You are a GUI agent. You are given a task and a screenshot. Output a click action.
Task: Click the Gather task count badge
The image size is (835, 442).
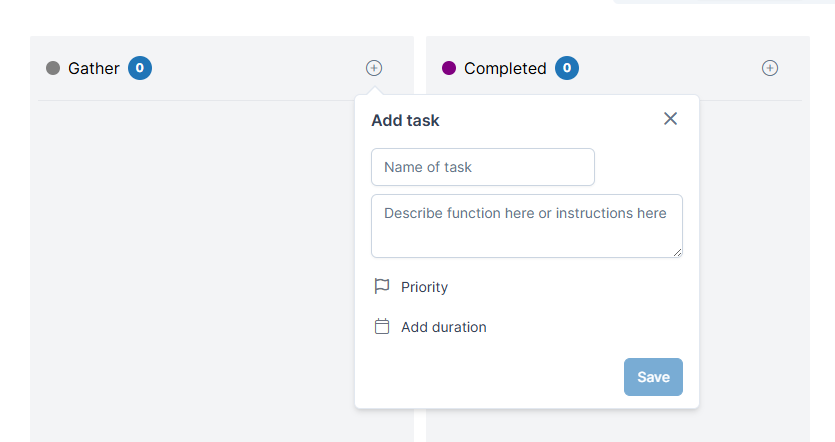pyautogui.click(x=140, y=68)
